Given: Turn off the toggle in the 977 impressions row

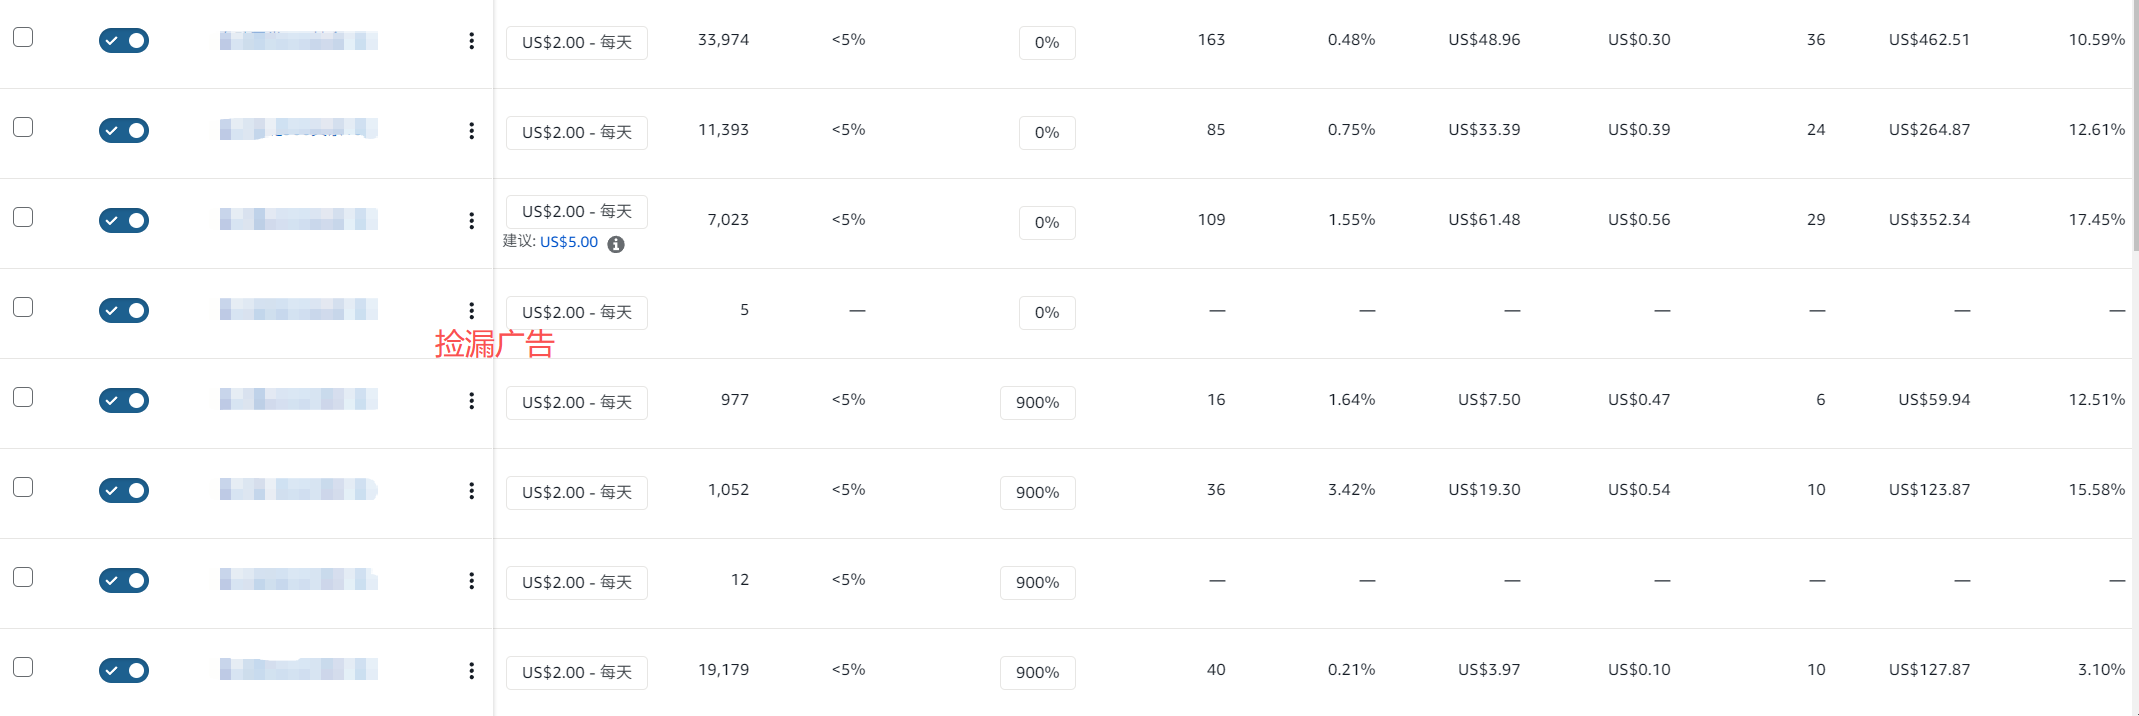Looking at the screenshot, I should coord(124,401).
